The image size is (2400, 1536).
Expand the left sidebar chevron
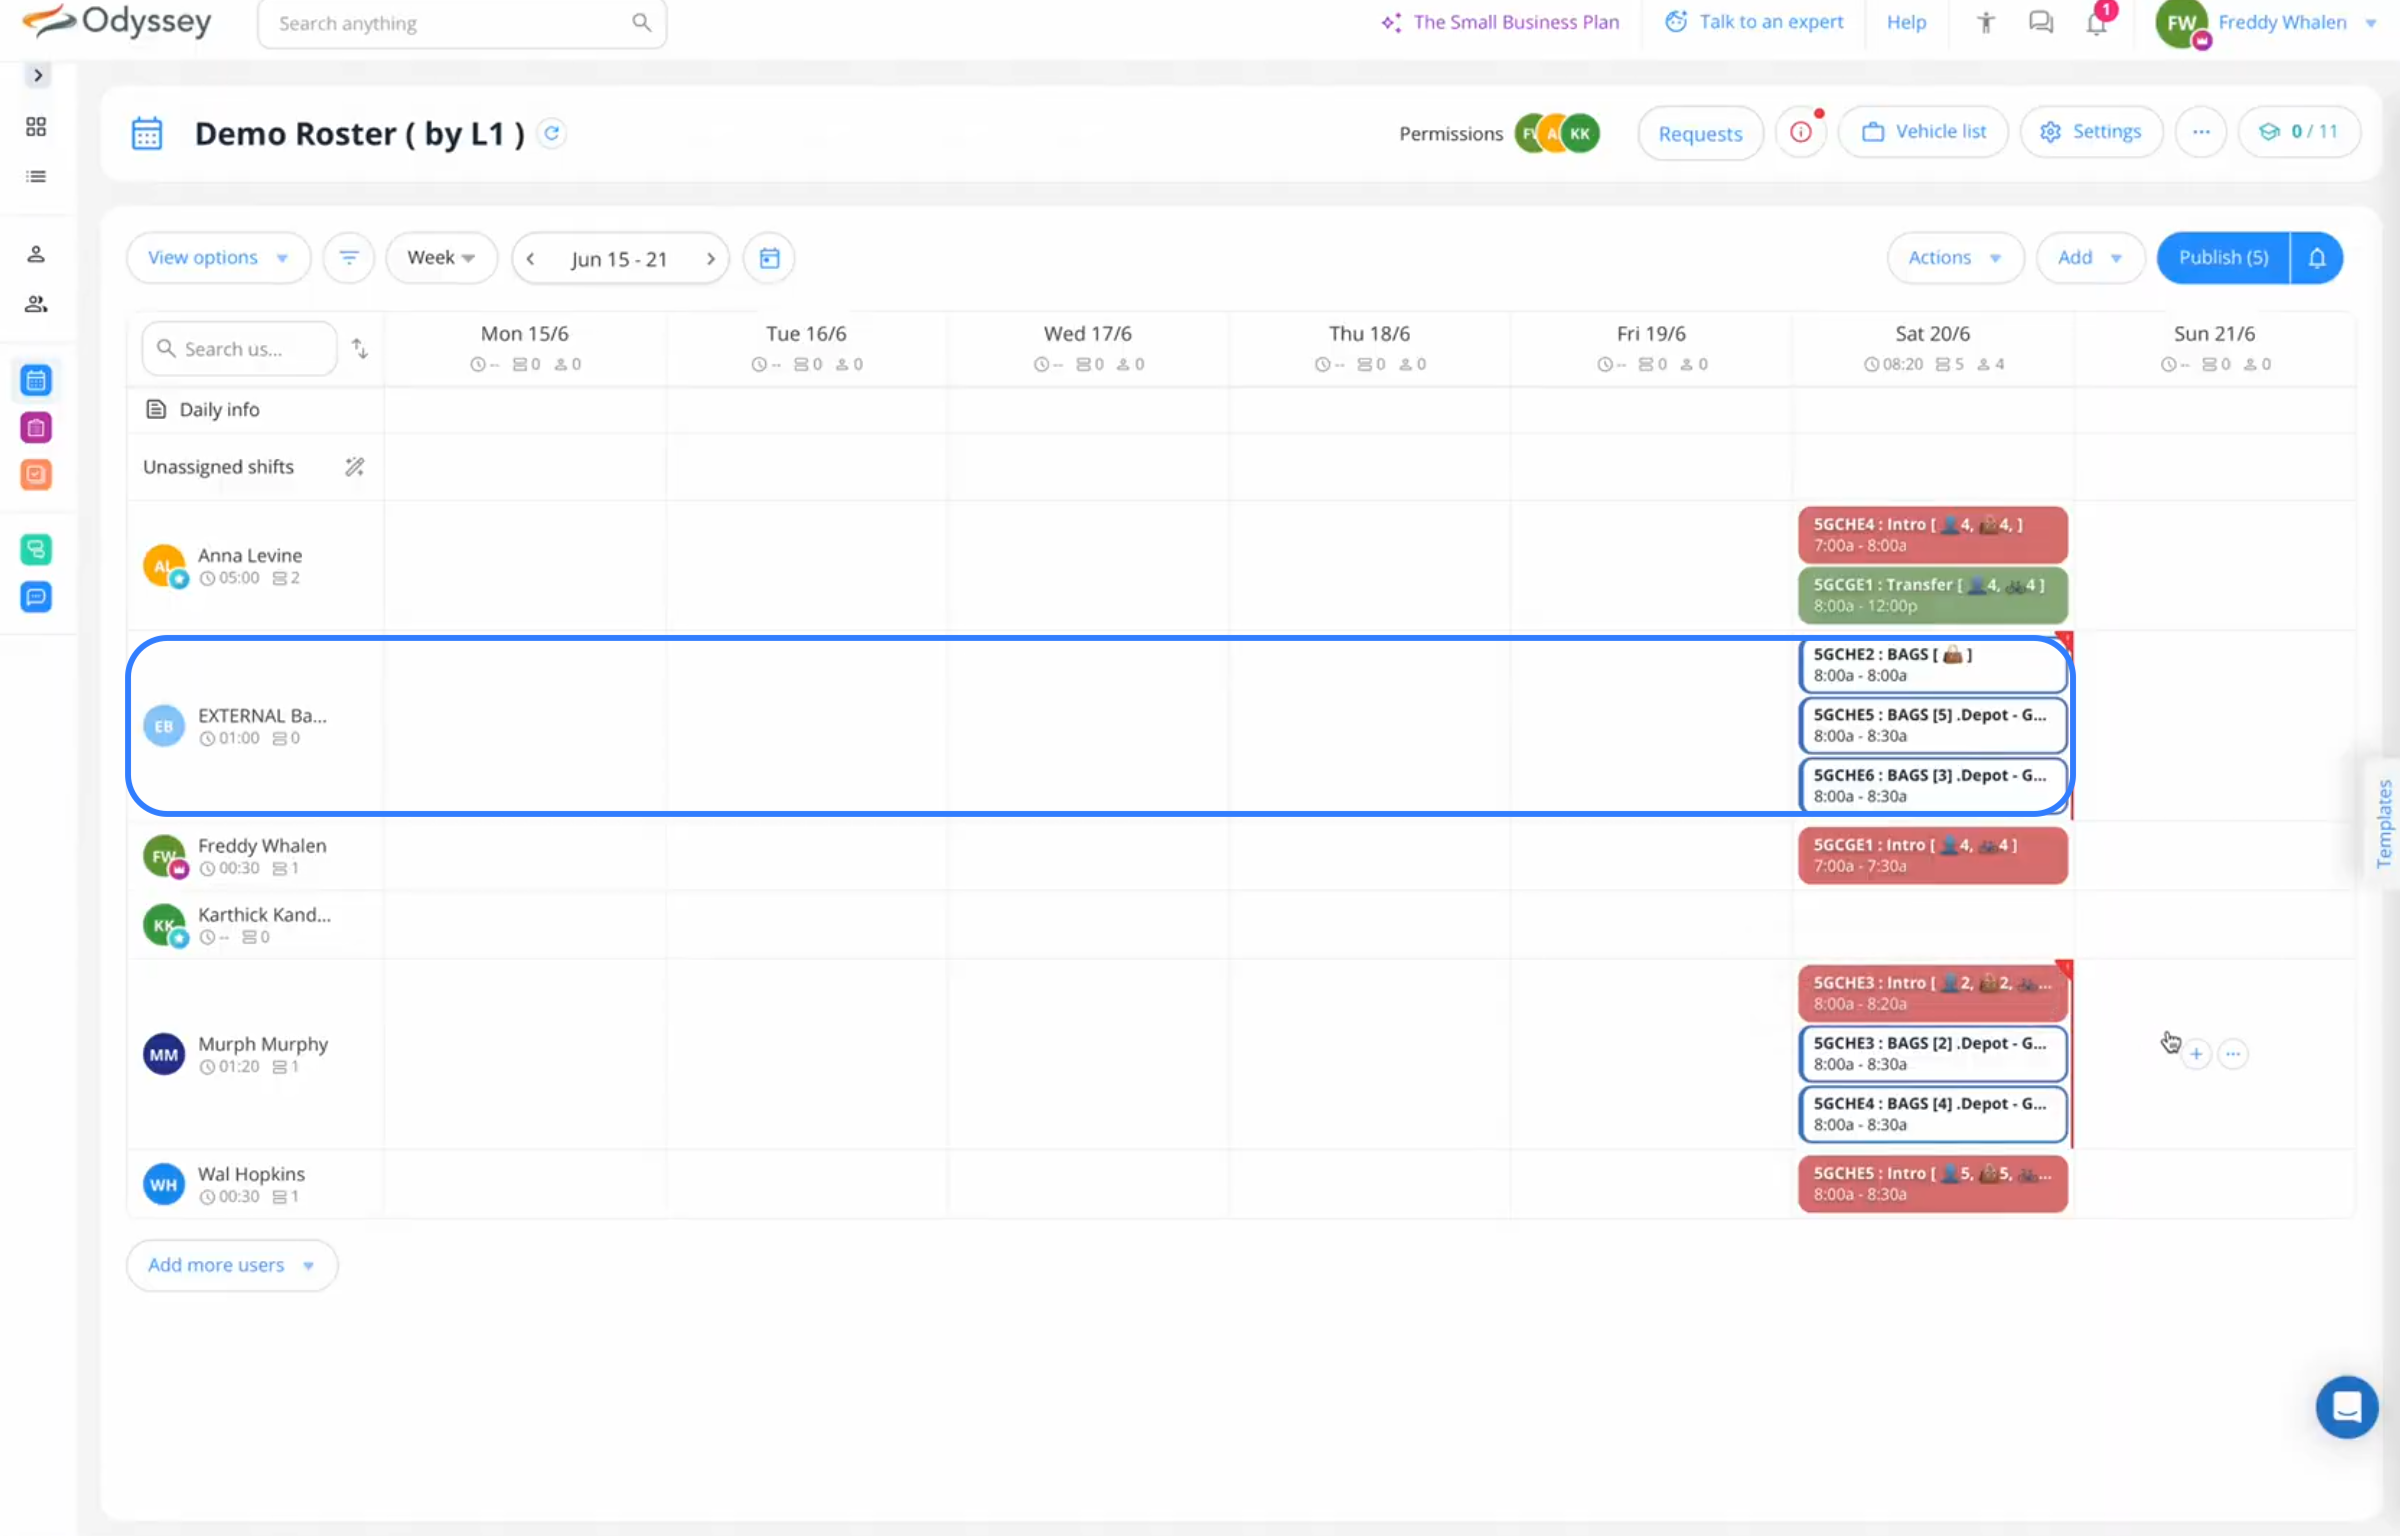coord(38,76)
